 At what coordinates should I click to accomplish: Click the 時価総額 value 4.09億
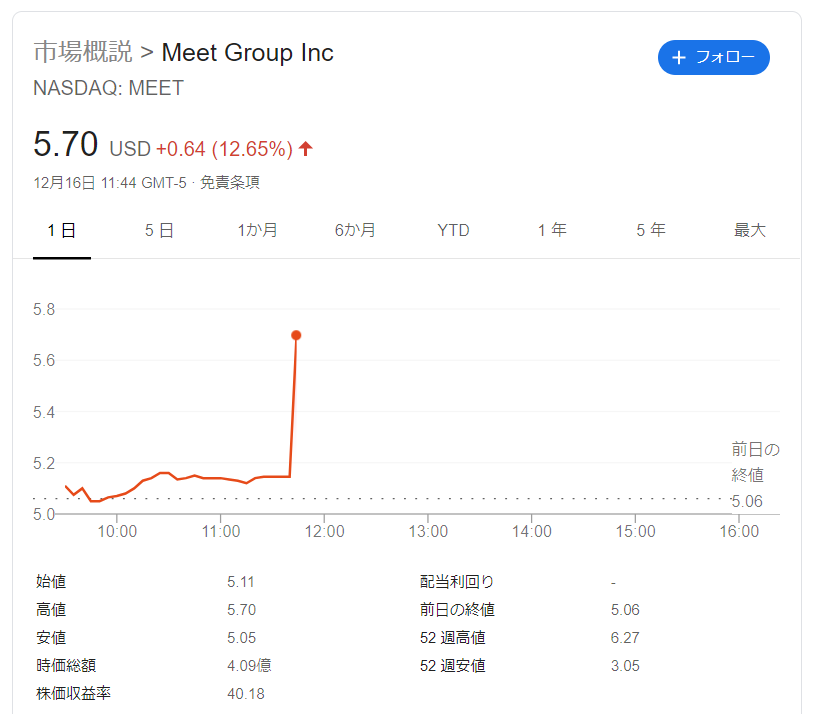click(x=250, y=665)
